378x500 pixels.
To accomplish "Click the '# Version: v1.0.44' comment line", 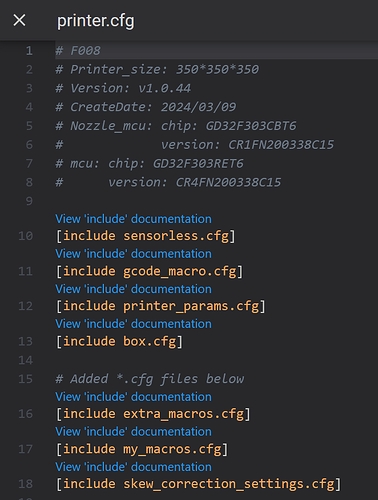I will tap(123, 88).
